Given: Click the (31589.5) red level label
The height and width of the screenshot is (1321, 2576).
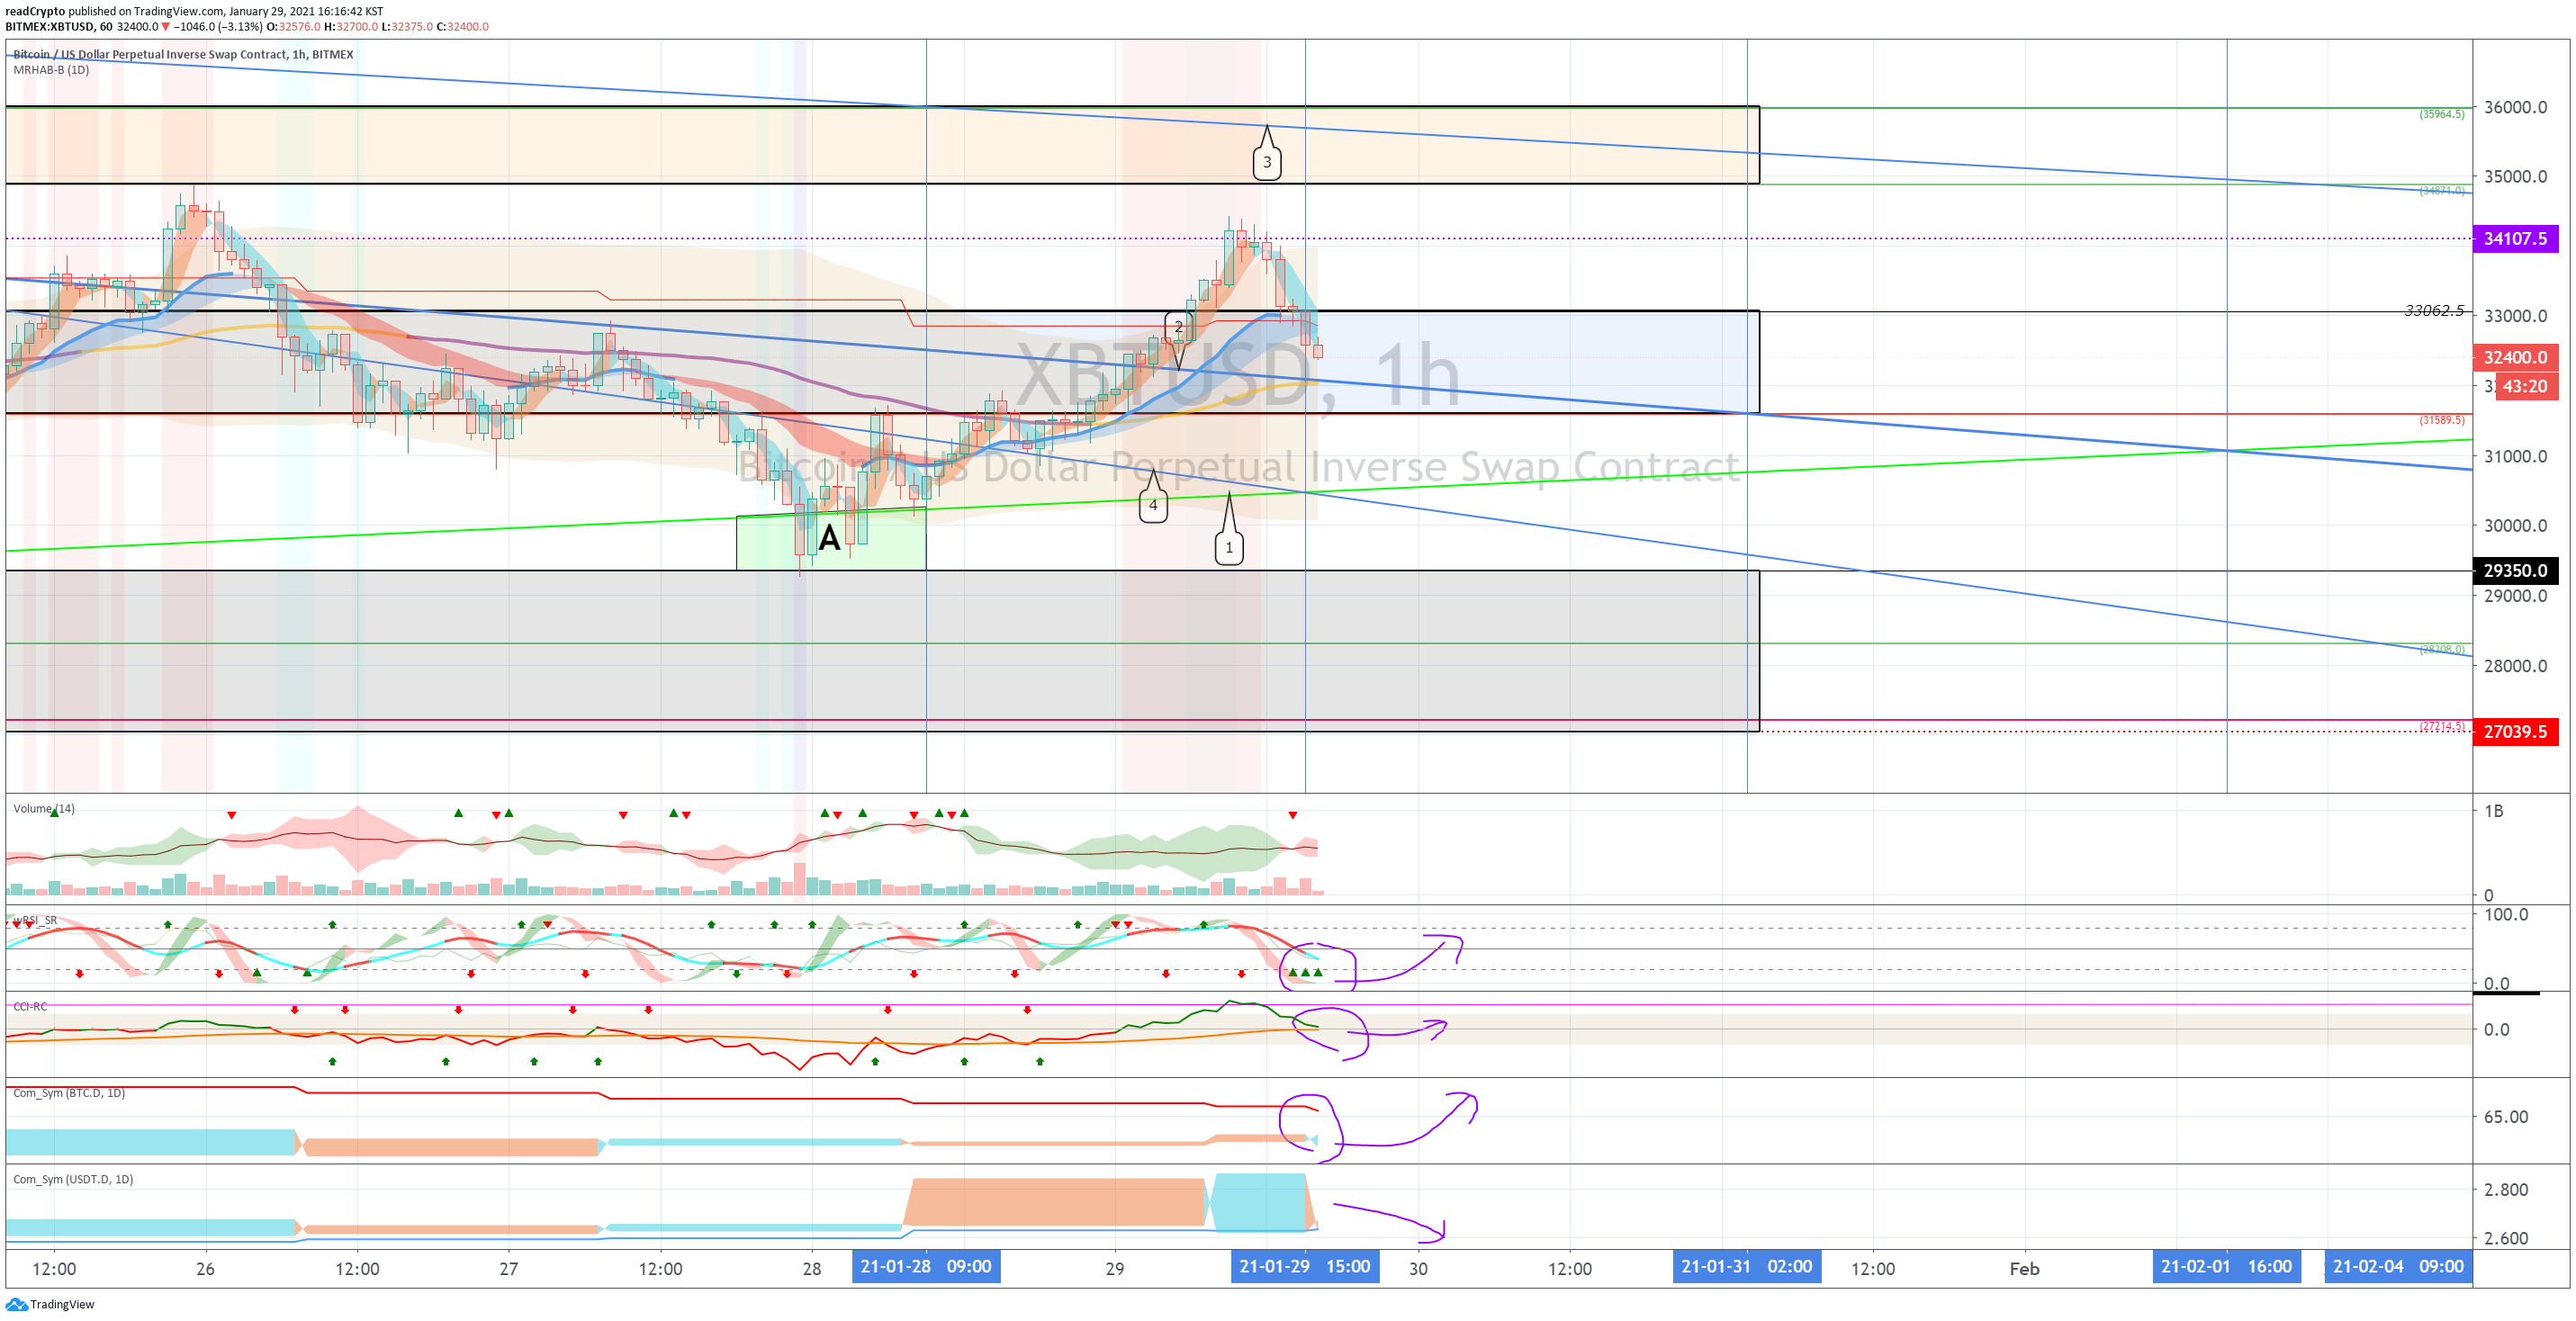Looking at the screenshot, I should click(2441, 420).
